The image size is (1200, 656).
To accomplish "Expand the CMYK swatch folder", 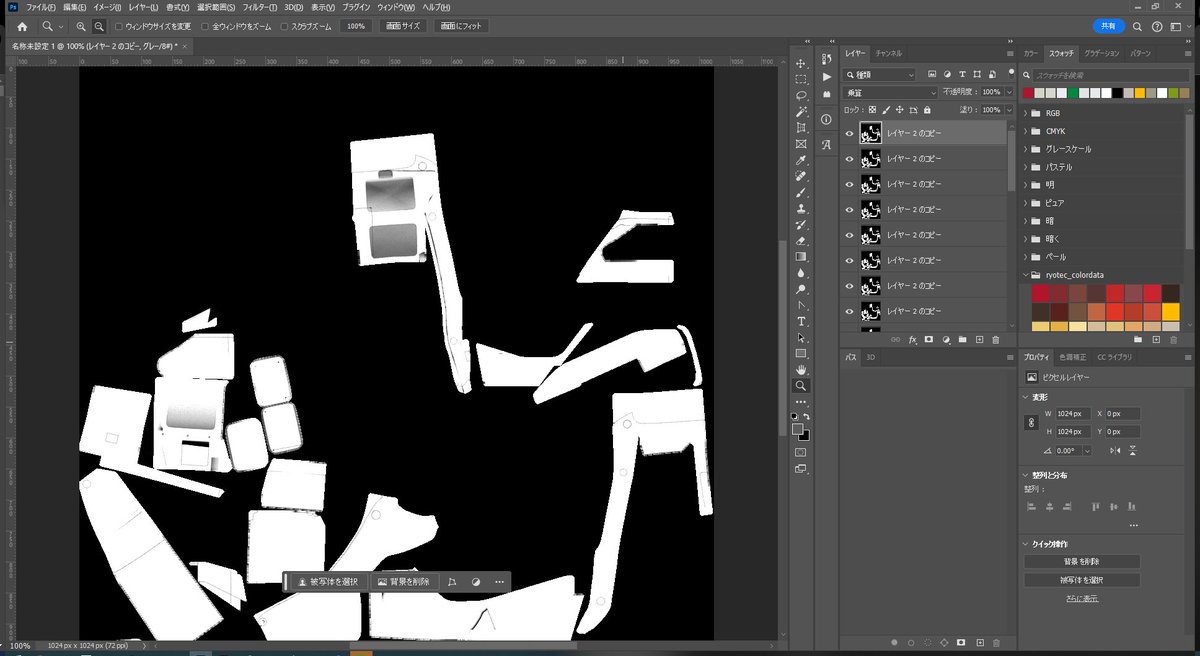I will [1027, 131].
